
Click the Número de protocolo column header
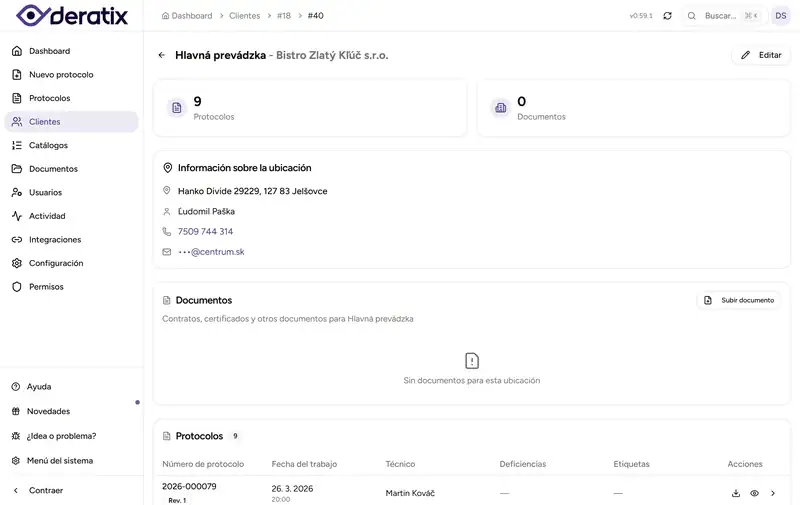coord(203,464)
